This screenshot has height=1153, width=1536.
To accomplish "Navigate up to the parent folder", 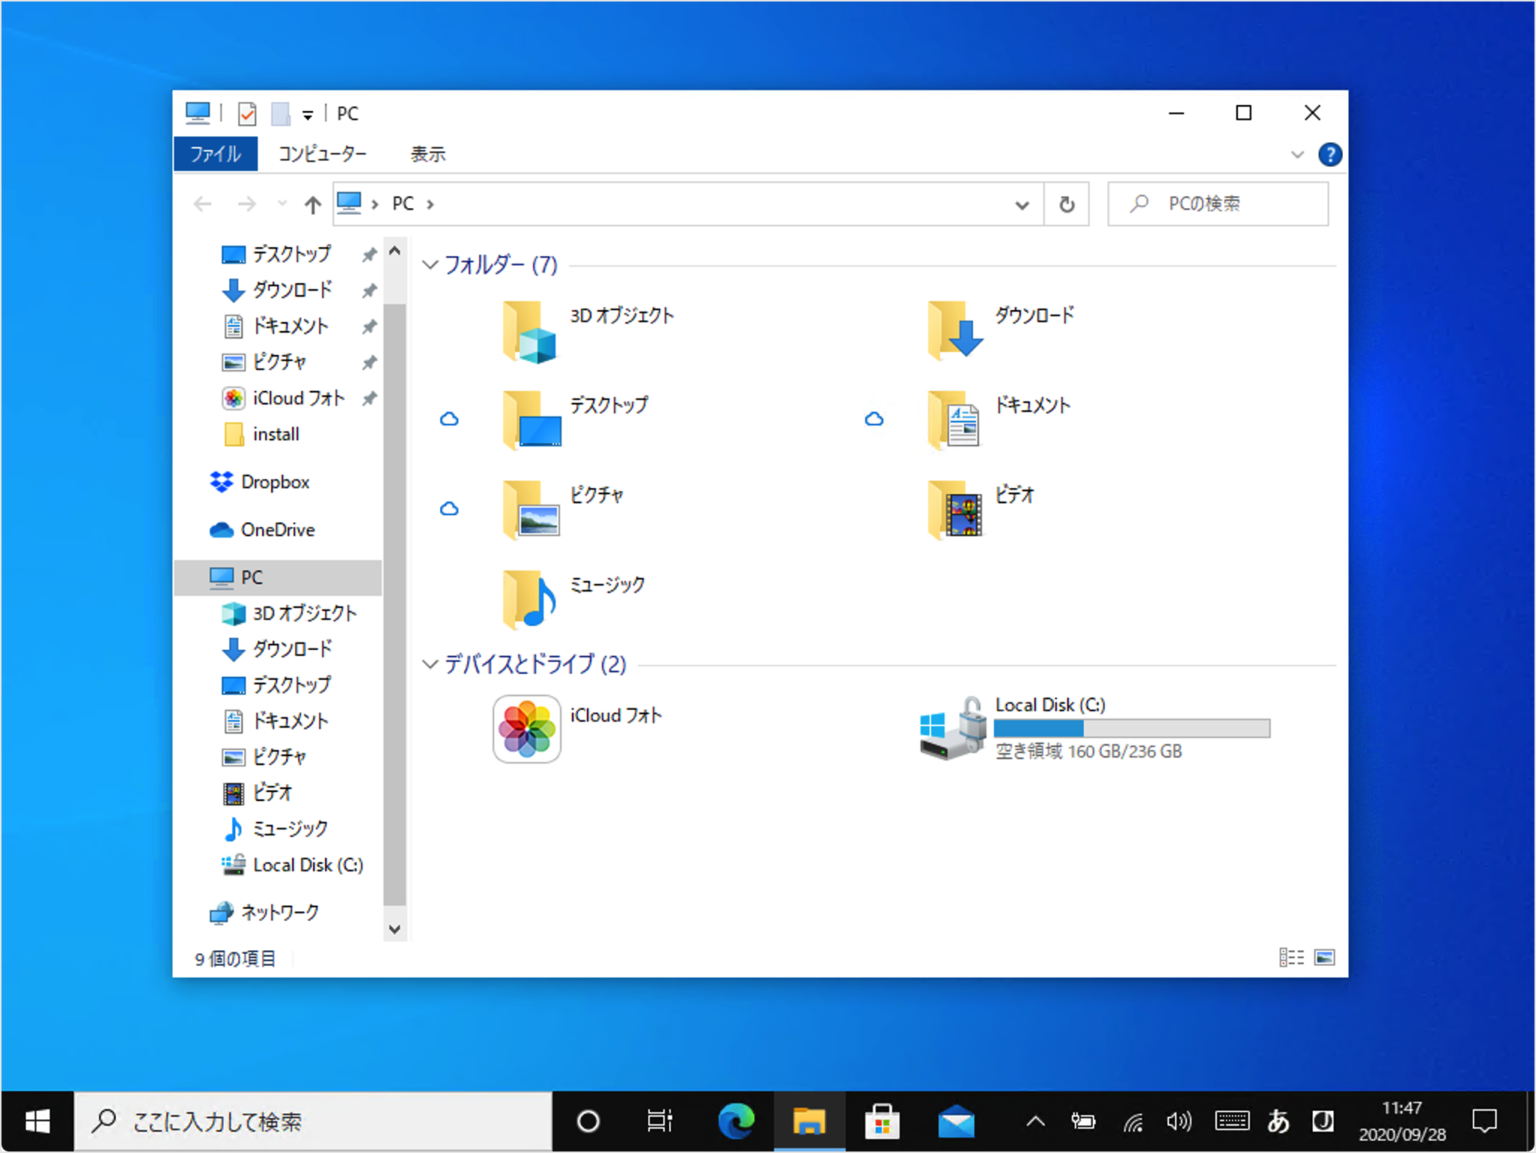I will (x=311, y=203).
